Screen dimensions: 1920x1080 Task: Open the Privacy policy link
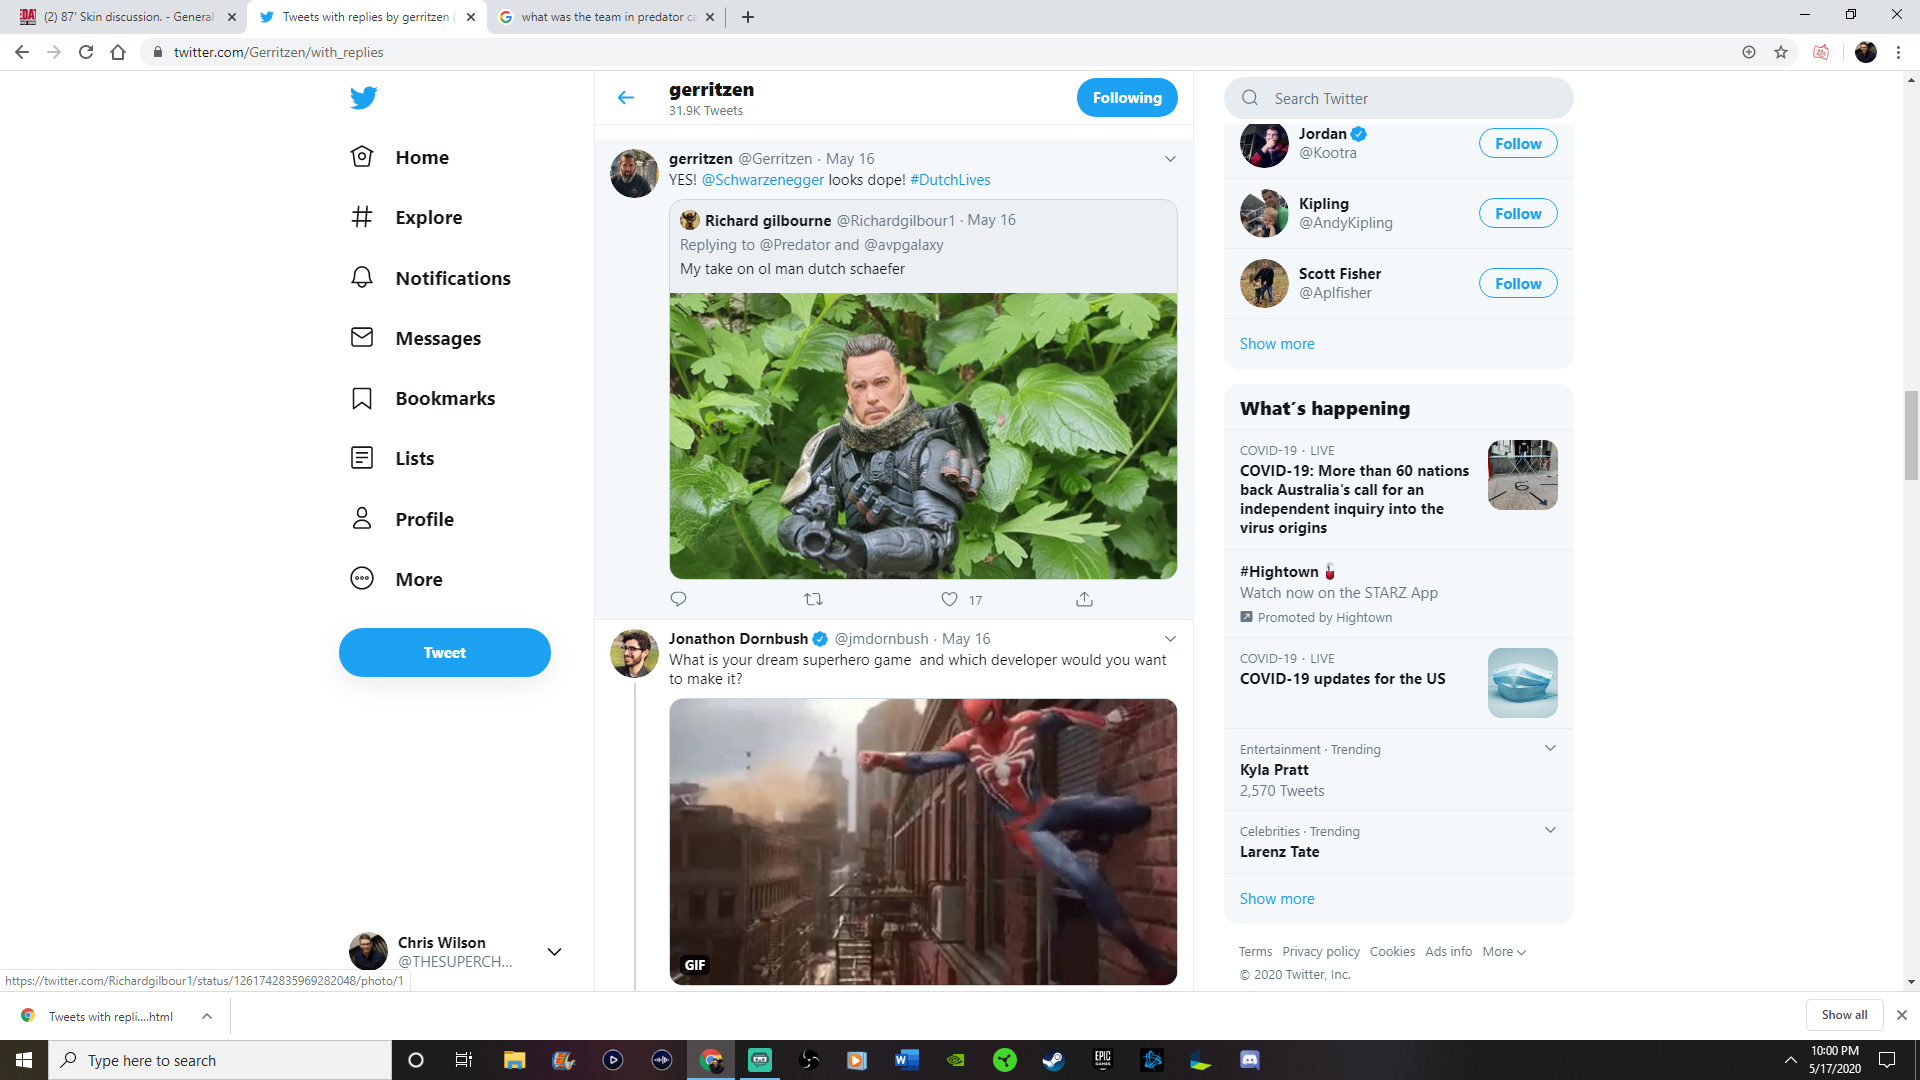(x=1321, y=952)
